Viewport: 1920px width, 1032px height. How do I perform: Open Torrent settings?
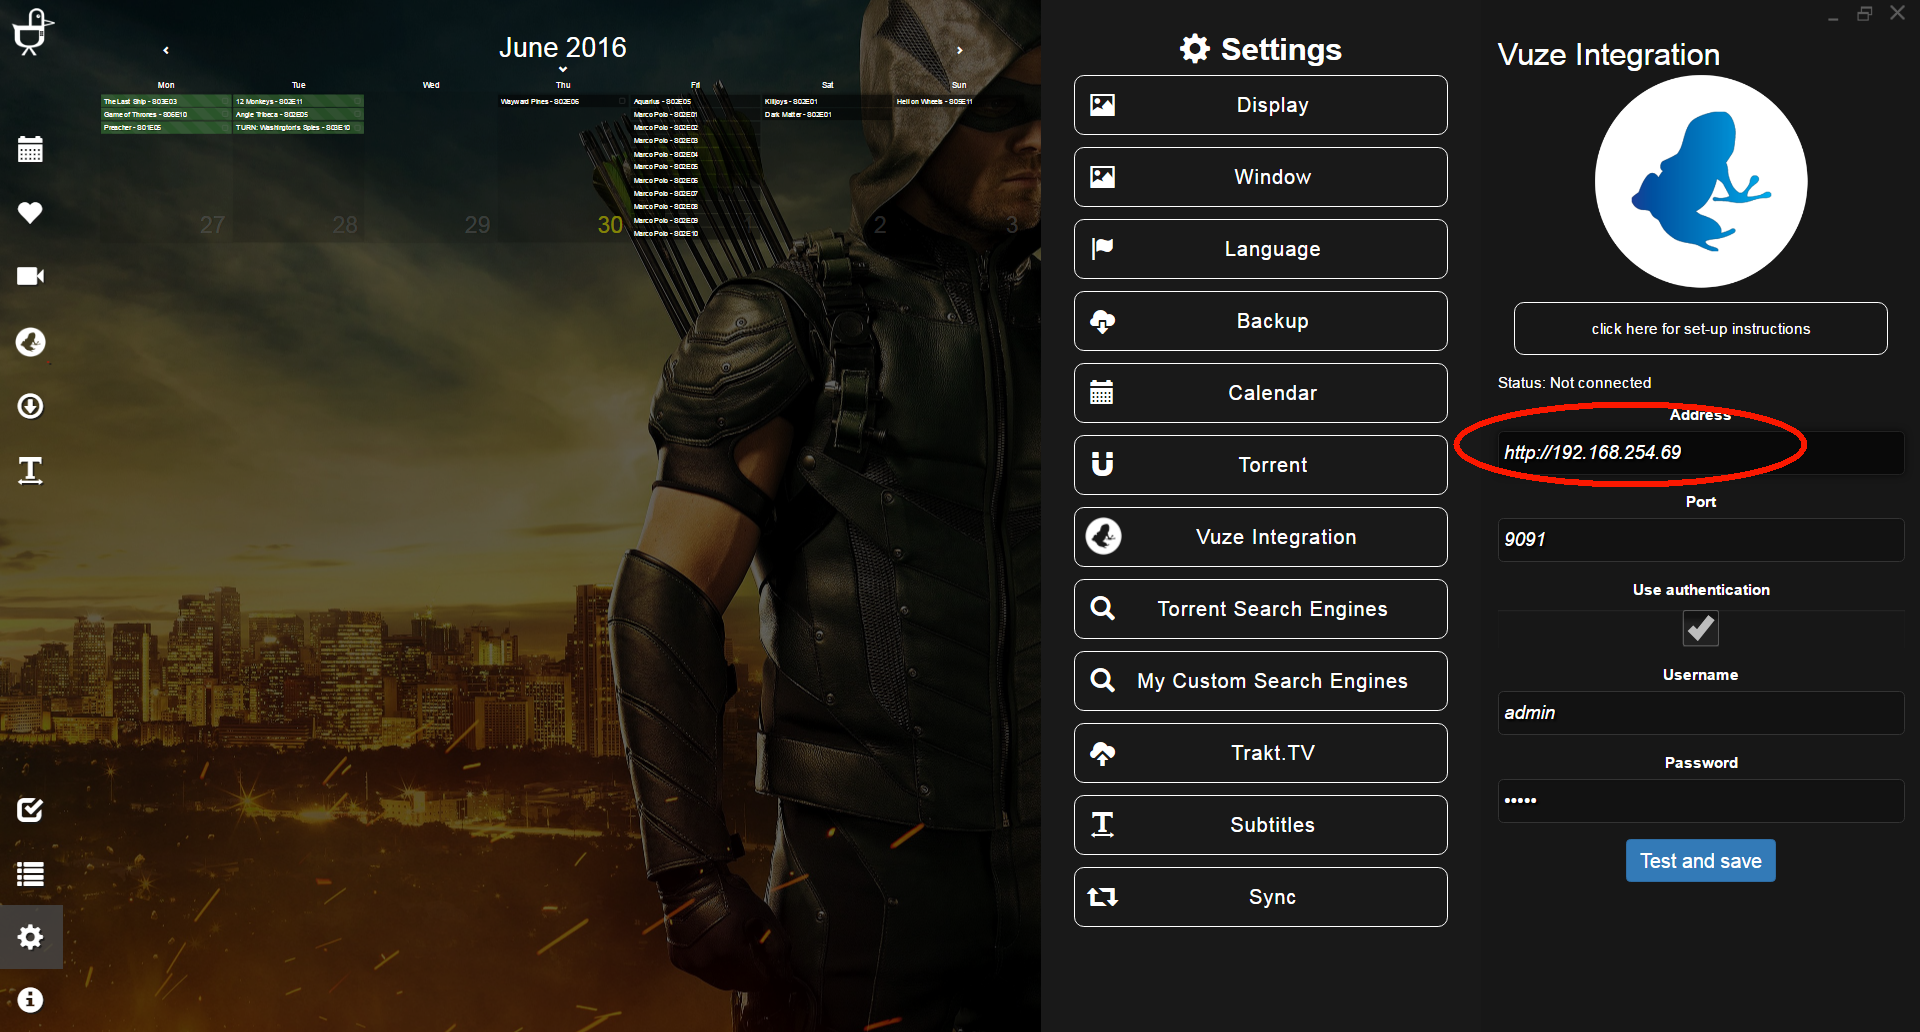[1260, 465]
